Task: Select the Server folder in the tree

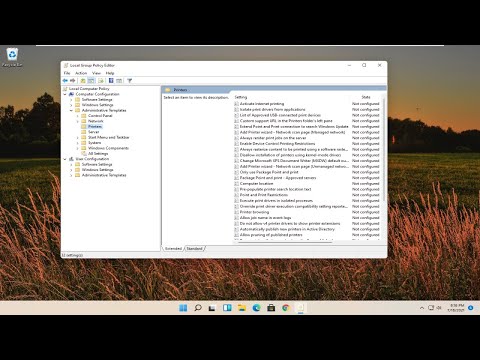Action: [x=94, y=132]
